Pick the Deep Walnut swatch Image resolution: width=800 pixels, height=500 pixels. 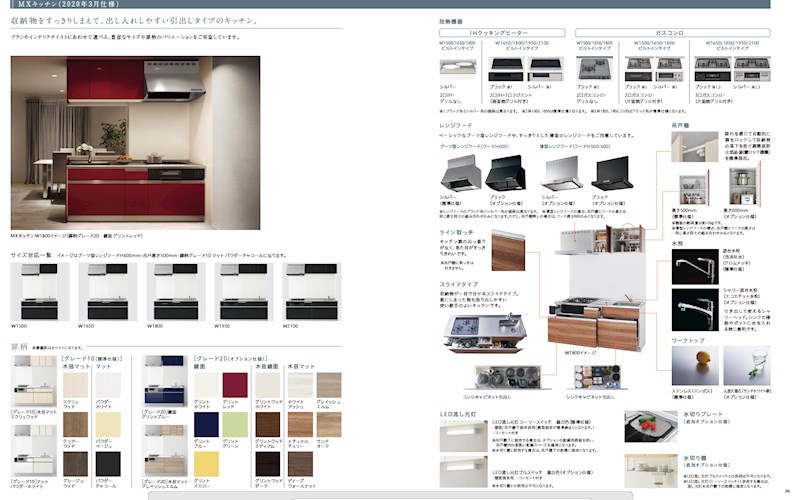point(300,464)
